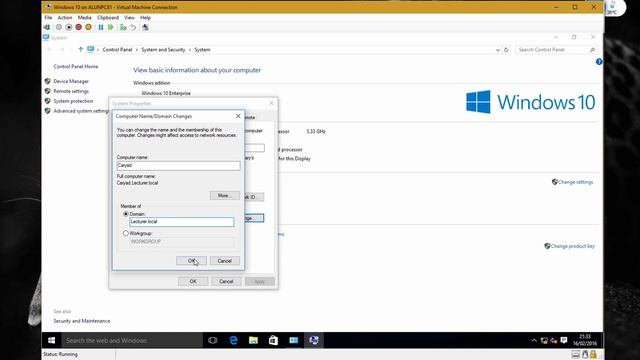Screen dimensions: 640x360
Task: Open the View menu
Action: (129, 18)
